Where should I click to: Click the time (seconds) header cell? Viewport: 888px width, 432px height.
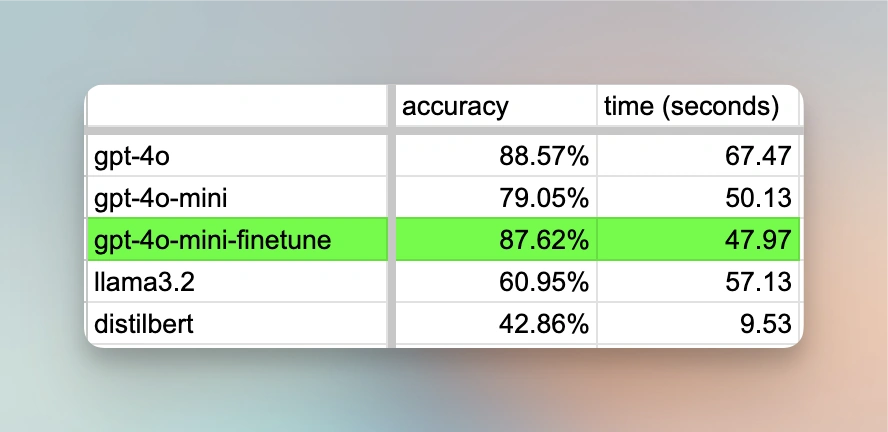(698, 106)
